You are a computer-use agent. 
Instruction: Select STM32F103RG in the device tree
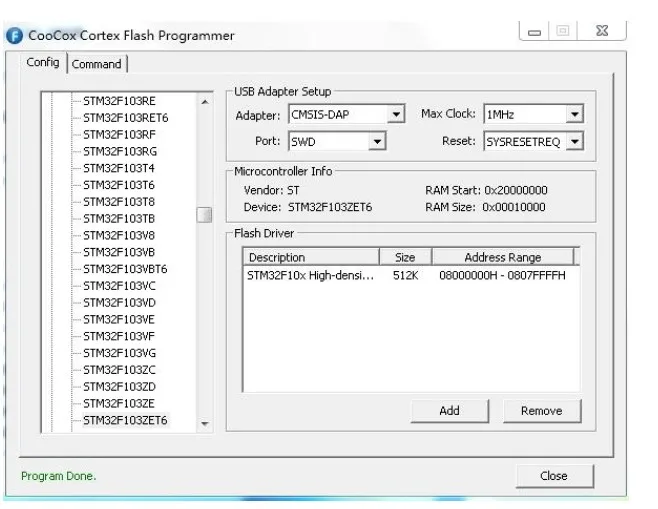point(120,151)
